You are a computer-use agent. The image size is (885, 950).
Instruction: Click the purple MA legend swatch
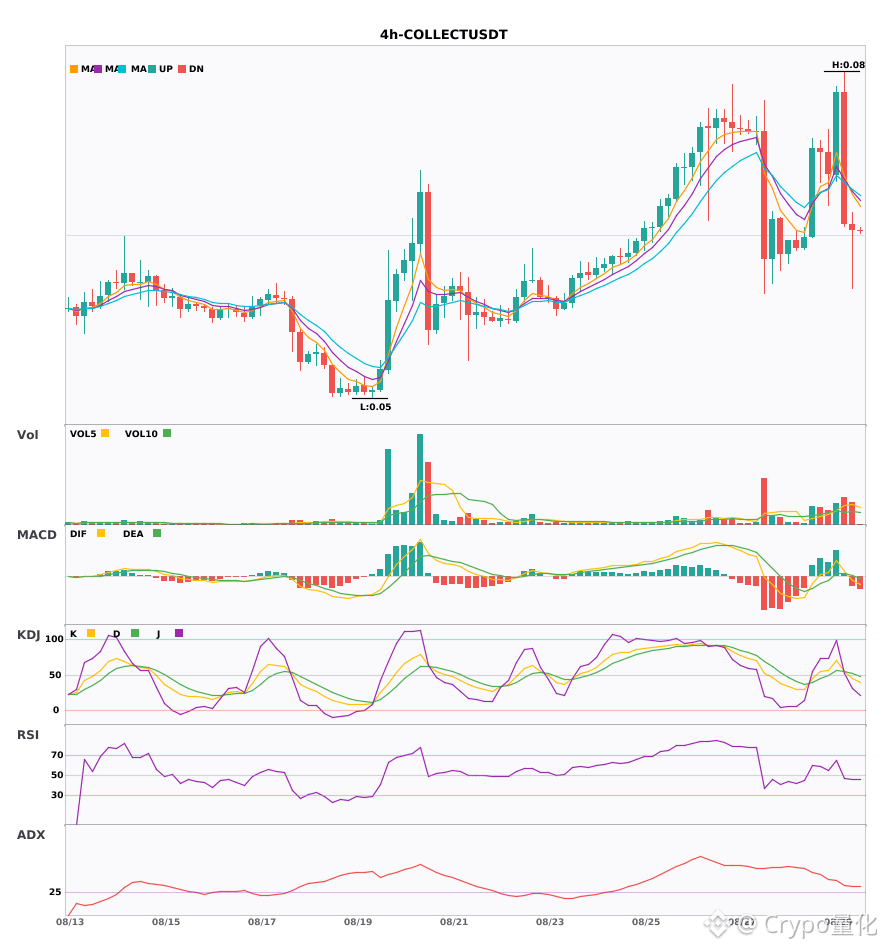pyautogui.click(x=98, y=69)
